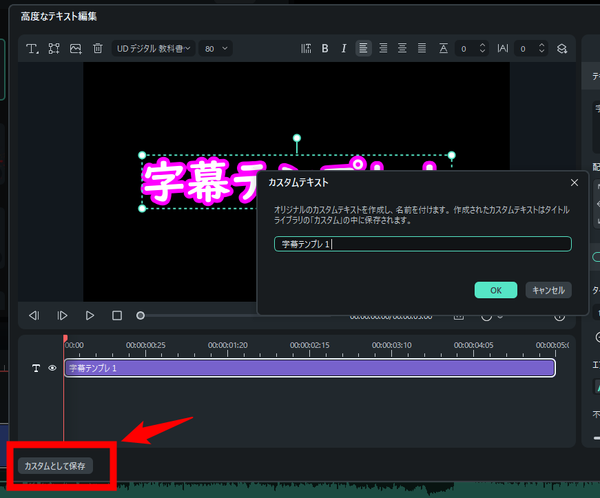Click the top-left text box handle

142,155
